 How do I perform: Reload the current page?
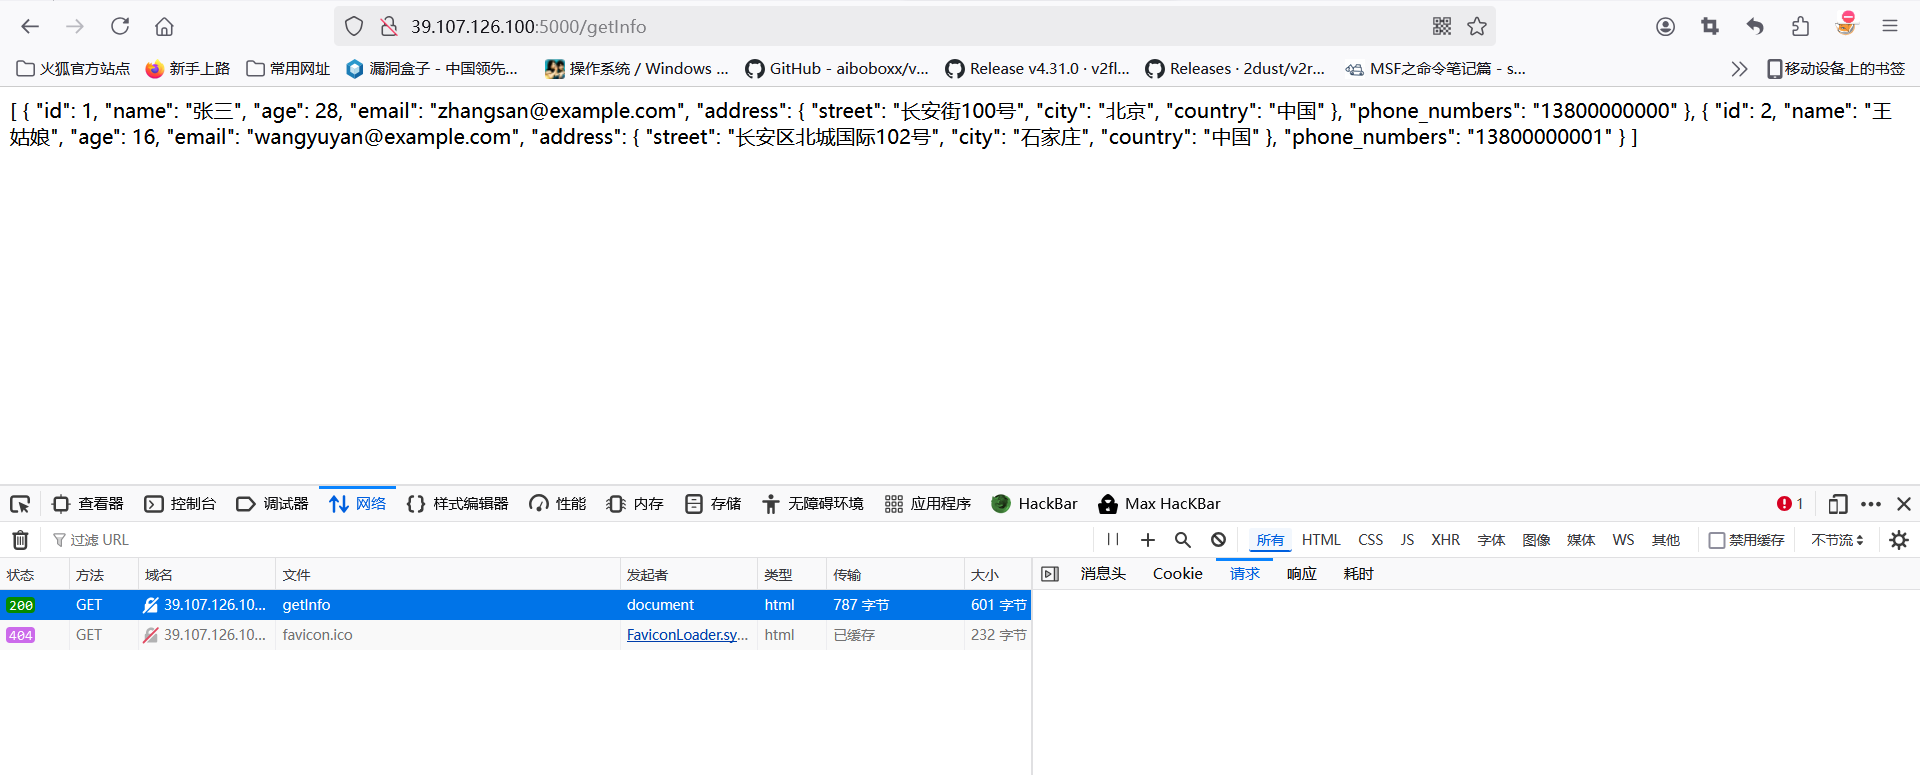(120, 26)
